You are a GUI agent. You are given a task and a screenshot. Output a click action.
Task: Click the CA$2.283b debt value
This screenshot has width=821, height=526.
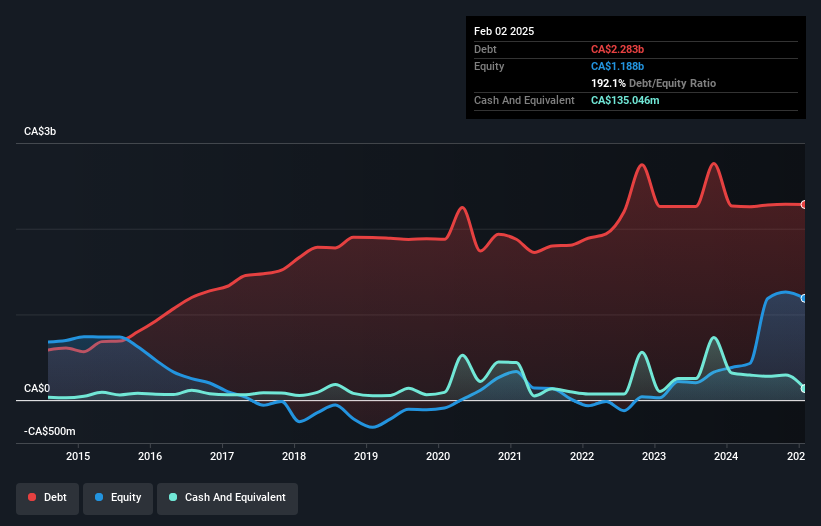pos(617,49)
